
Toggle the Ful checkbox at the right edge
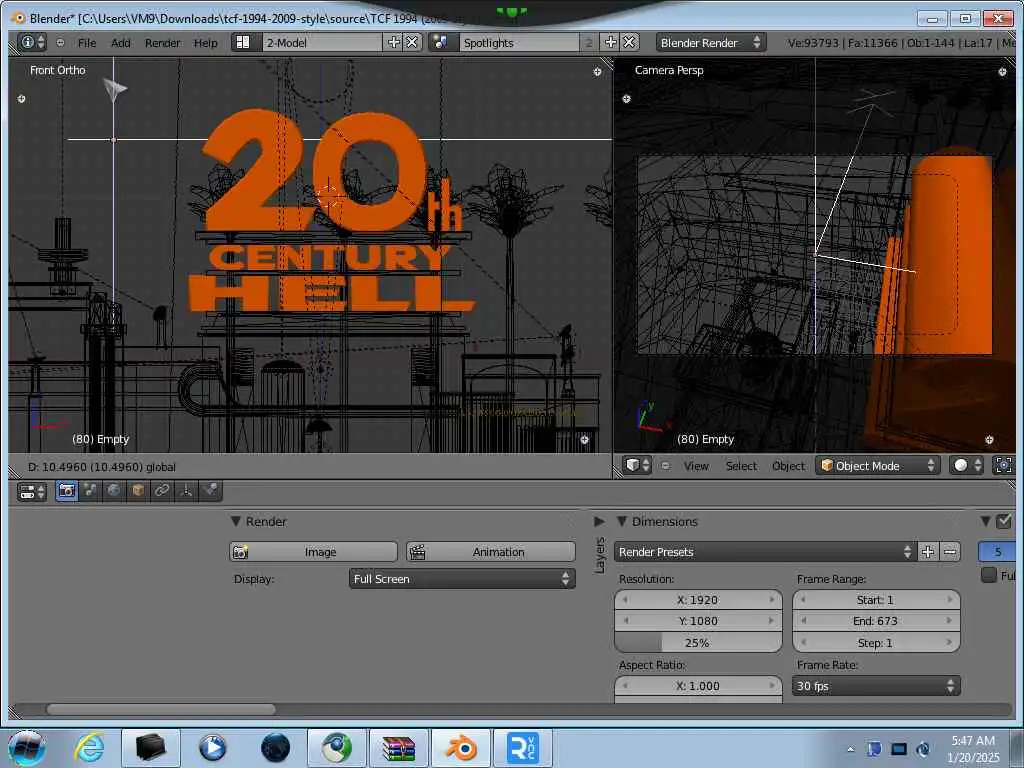click(x=989, y=575)
